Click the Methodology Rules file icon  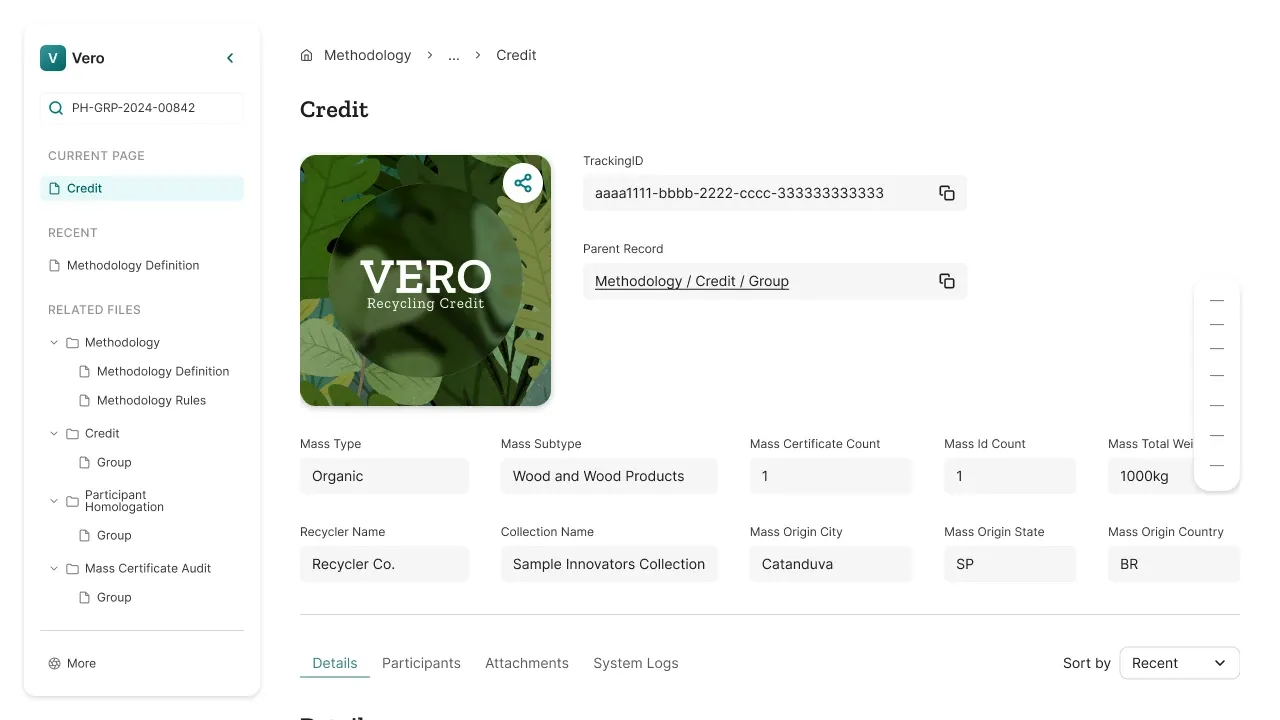(x=85, y=400)
